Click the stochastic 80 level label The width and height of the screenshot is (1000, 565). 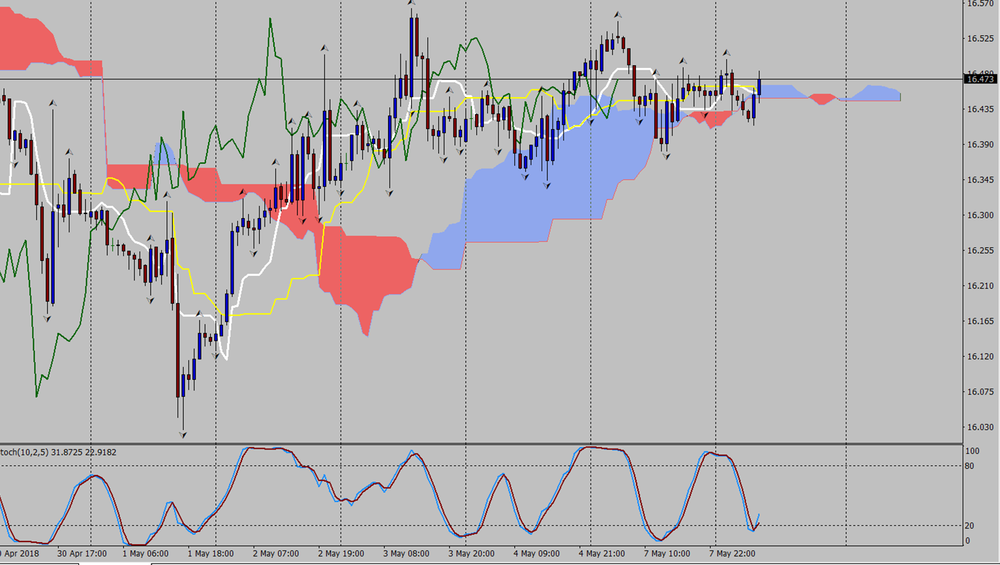point(969,466)
